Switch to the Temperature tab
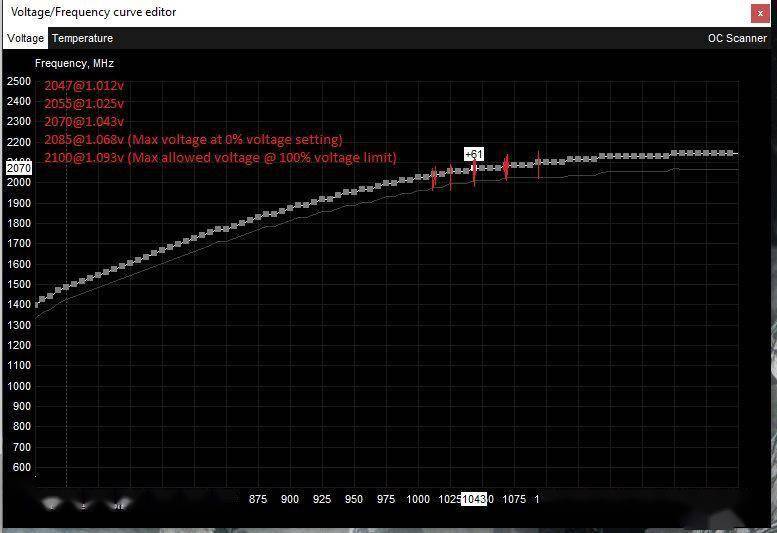This screenshot has width=777, height=533. [x=82, y=38]
